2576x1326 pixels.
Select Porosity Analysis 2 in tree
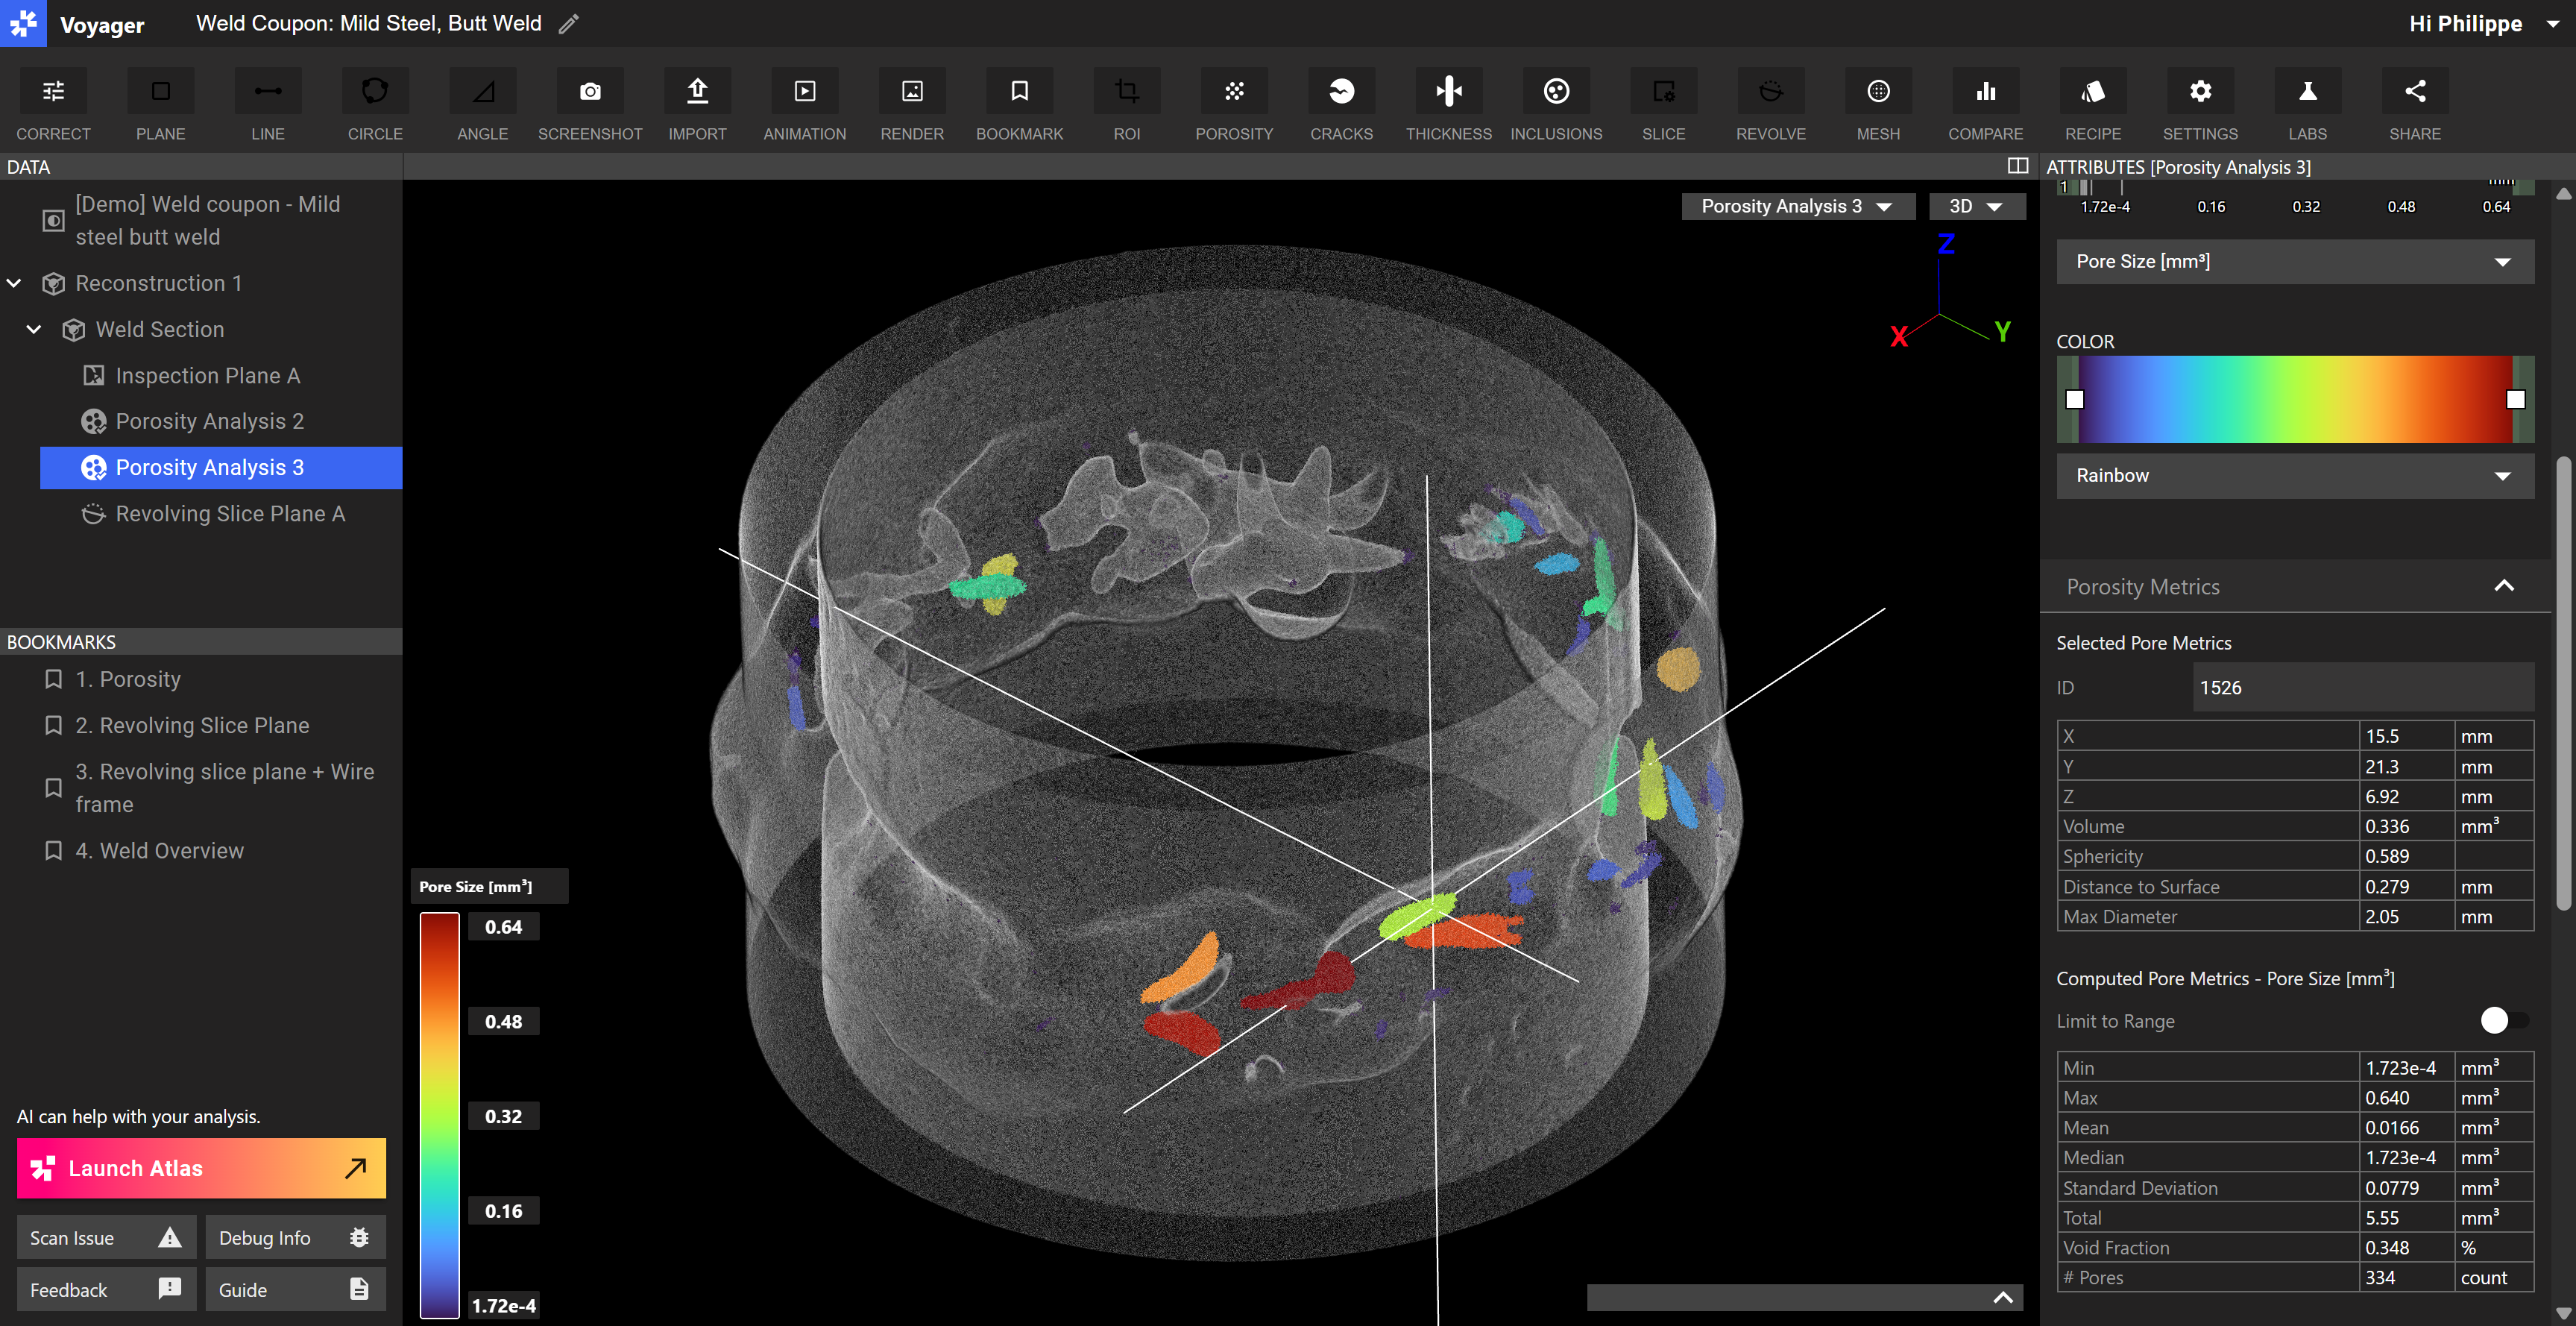[209, 422]
